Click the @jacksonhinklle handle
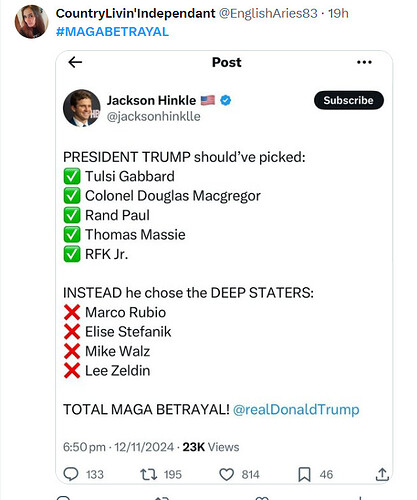The image size is (417, 500). tap(154, 117)
